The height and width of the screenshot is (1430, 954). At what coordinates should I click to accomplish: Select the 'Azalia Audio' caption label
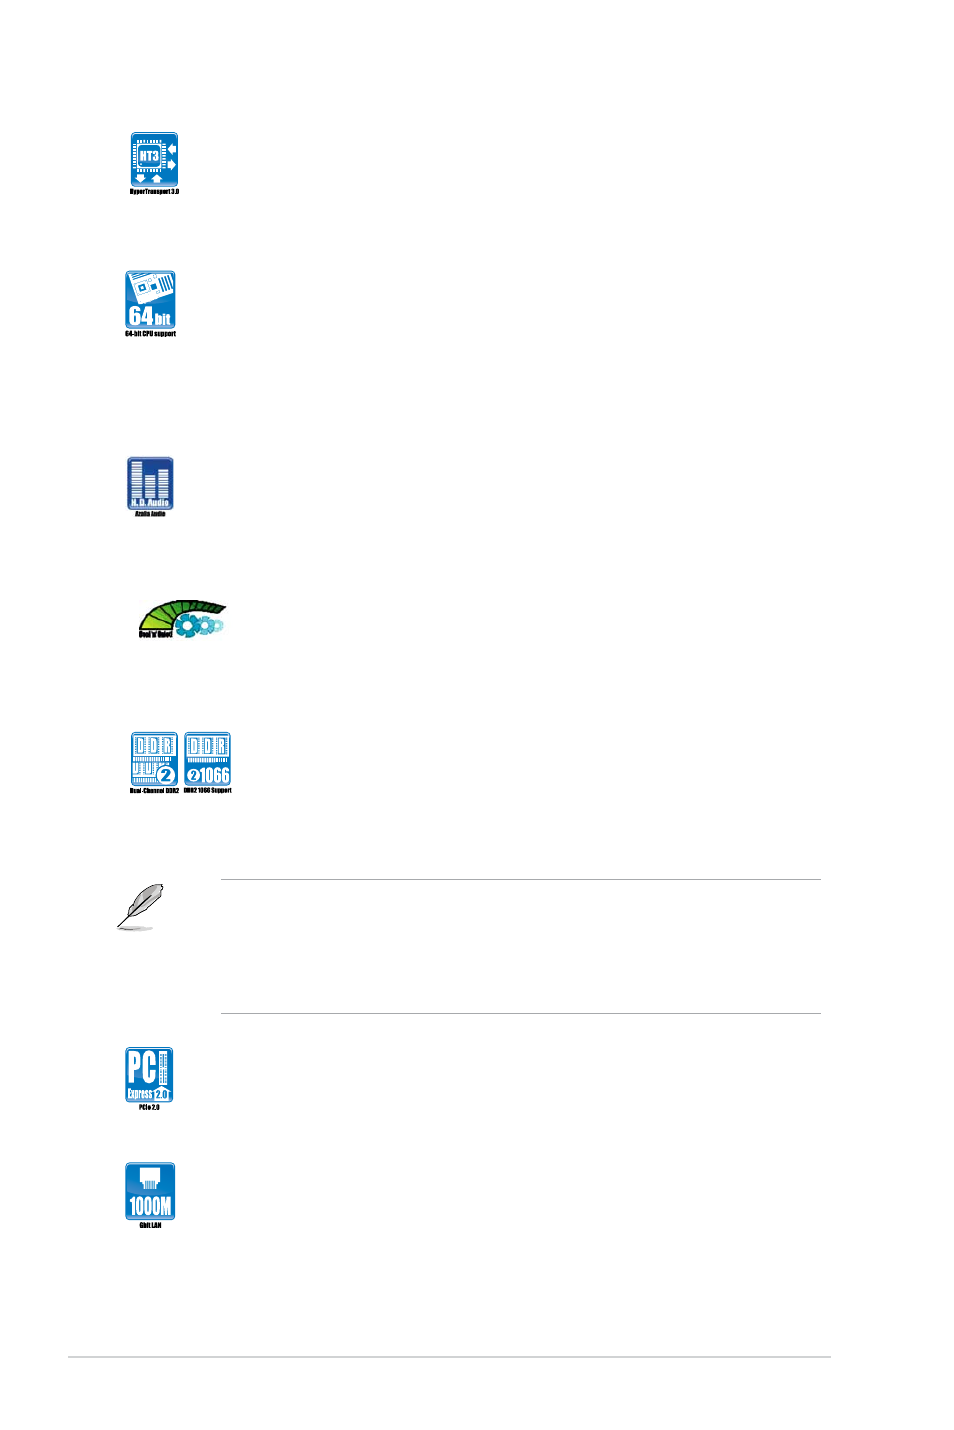[150, 514]
